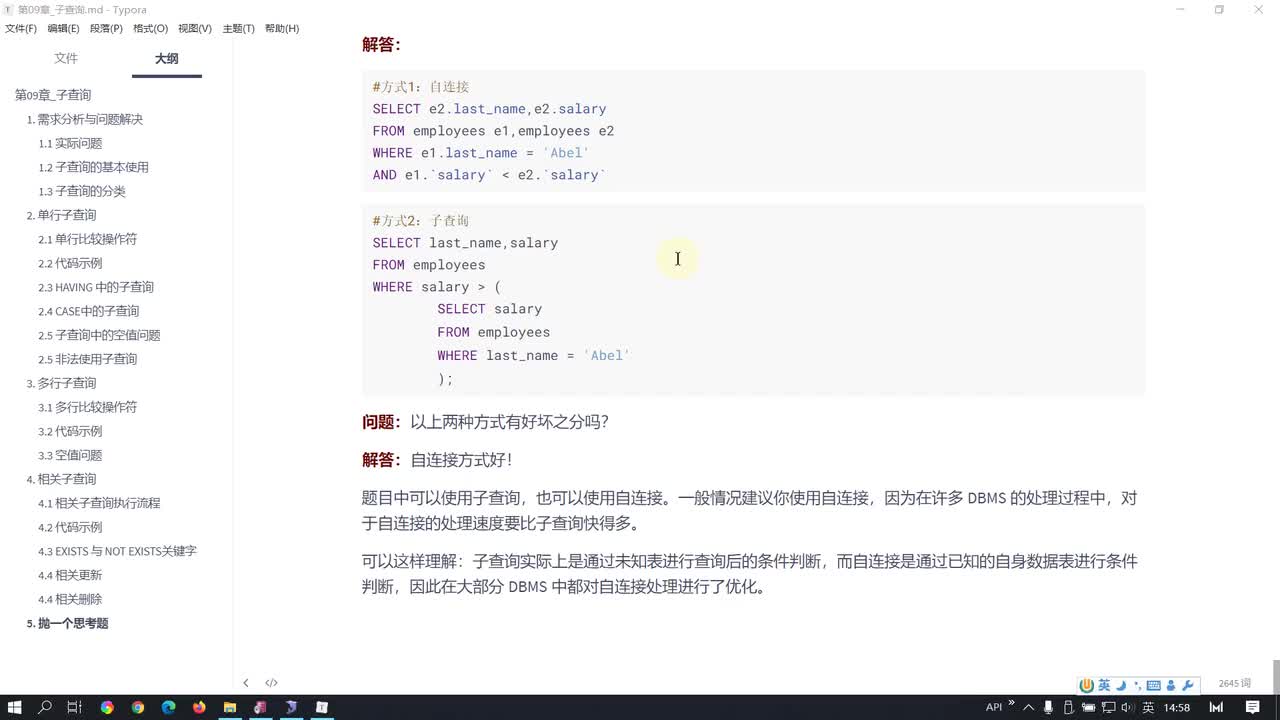The image size is (1280, 720).
Task: Open IME user account icon
Action: pyautogui.click(x=1170, y=685)
